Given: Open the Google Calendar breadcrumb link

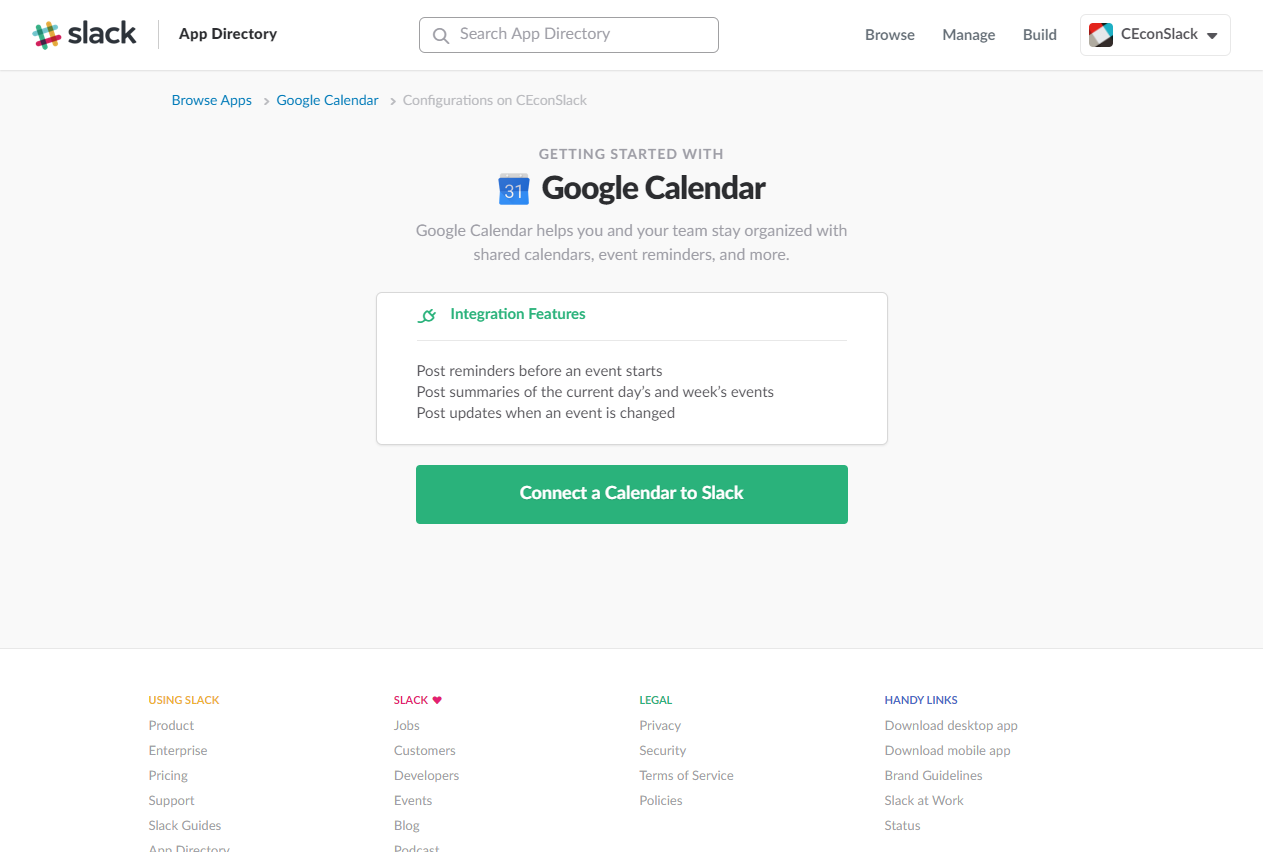Looking at the screenshot, I should [x=328, y=100].
